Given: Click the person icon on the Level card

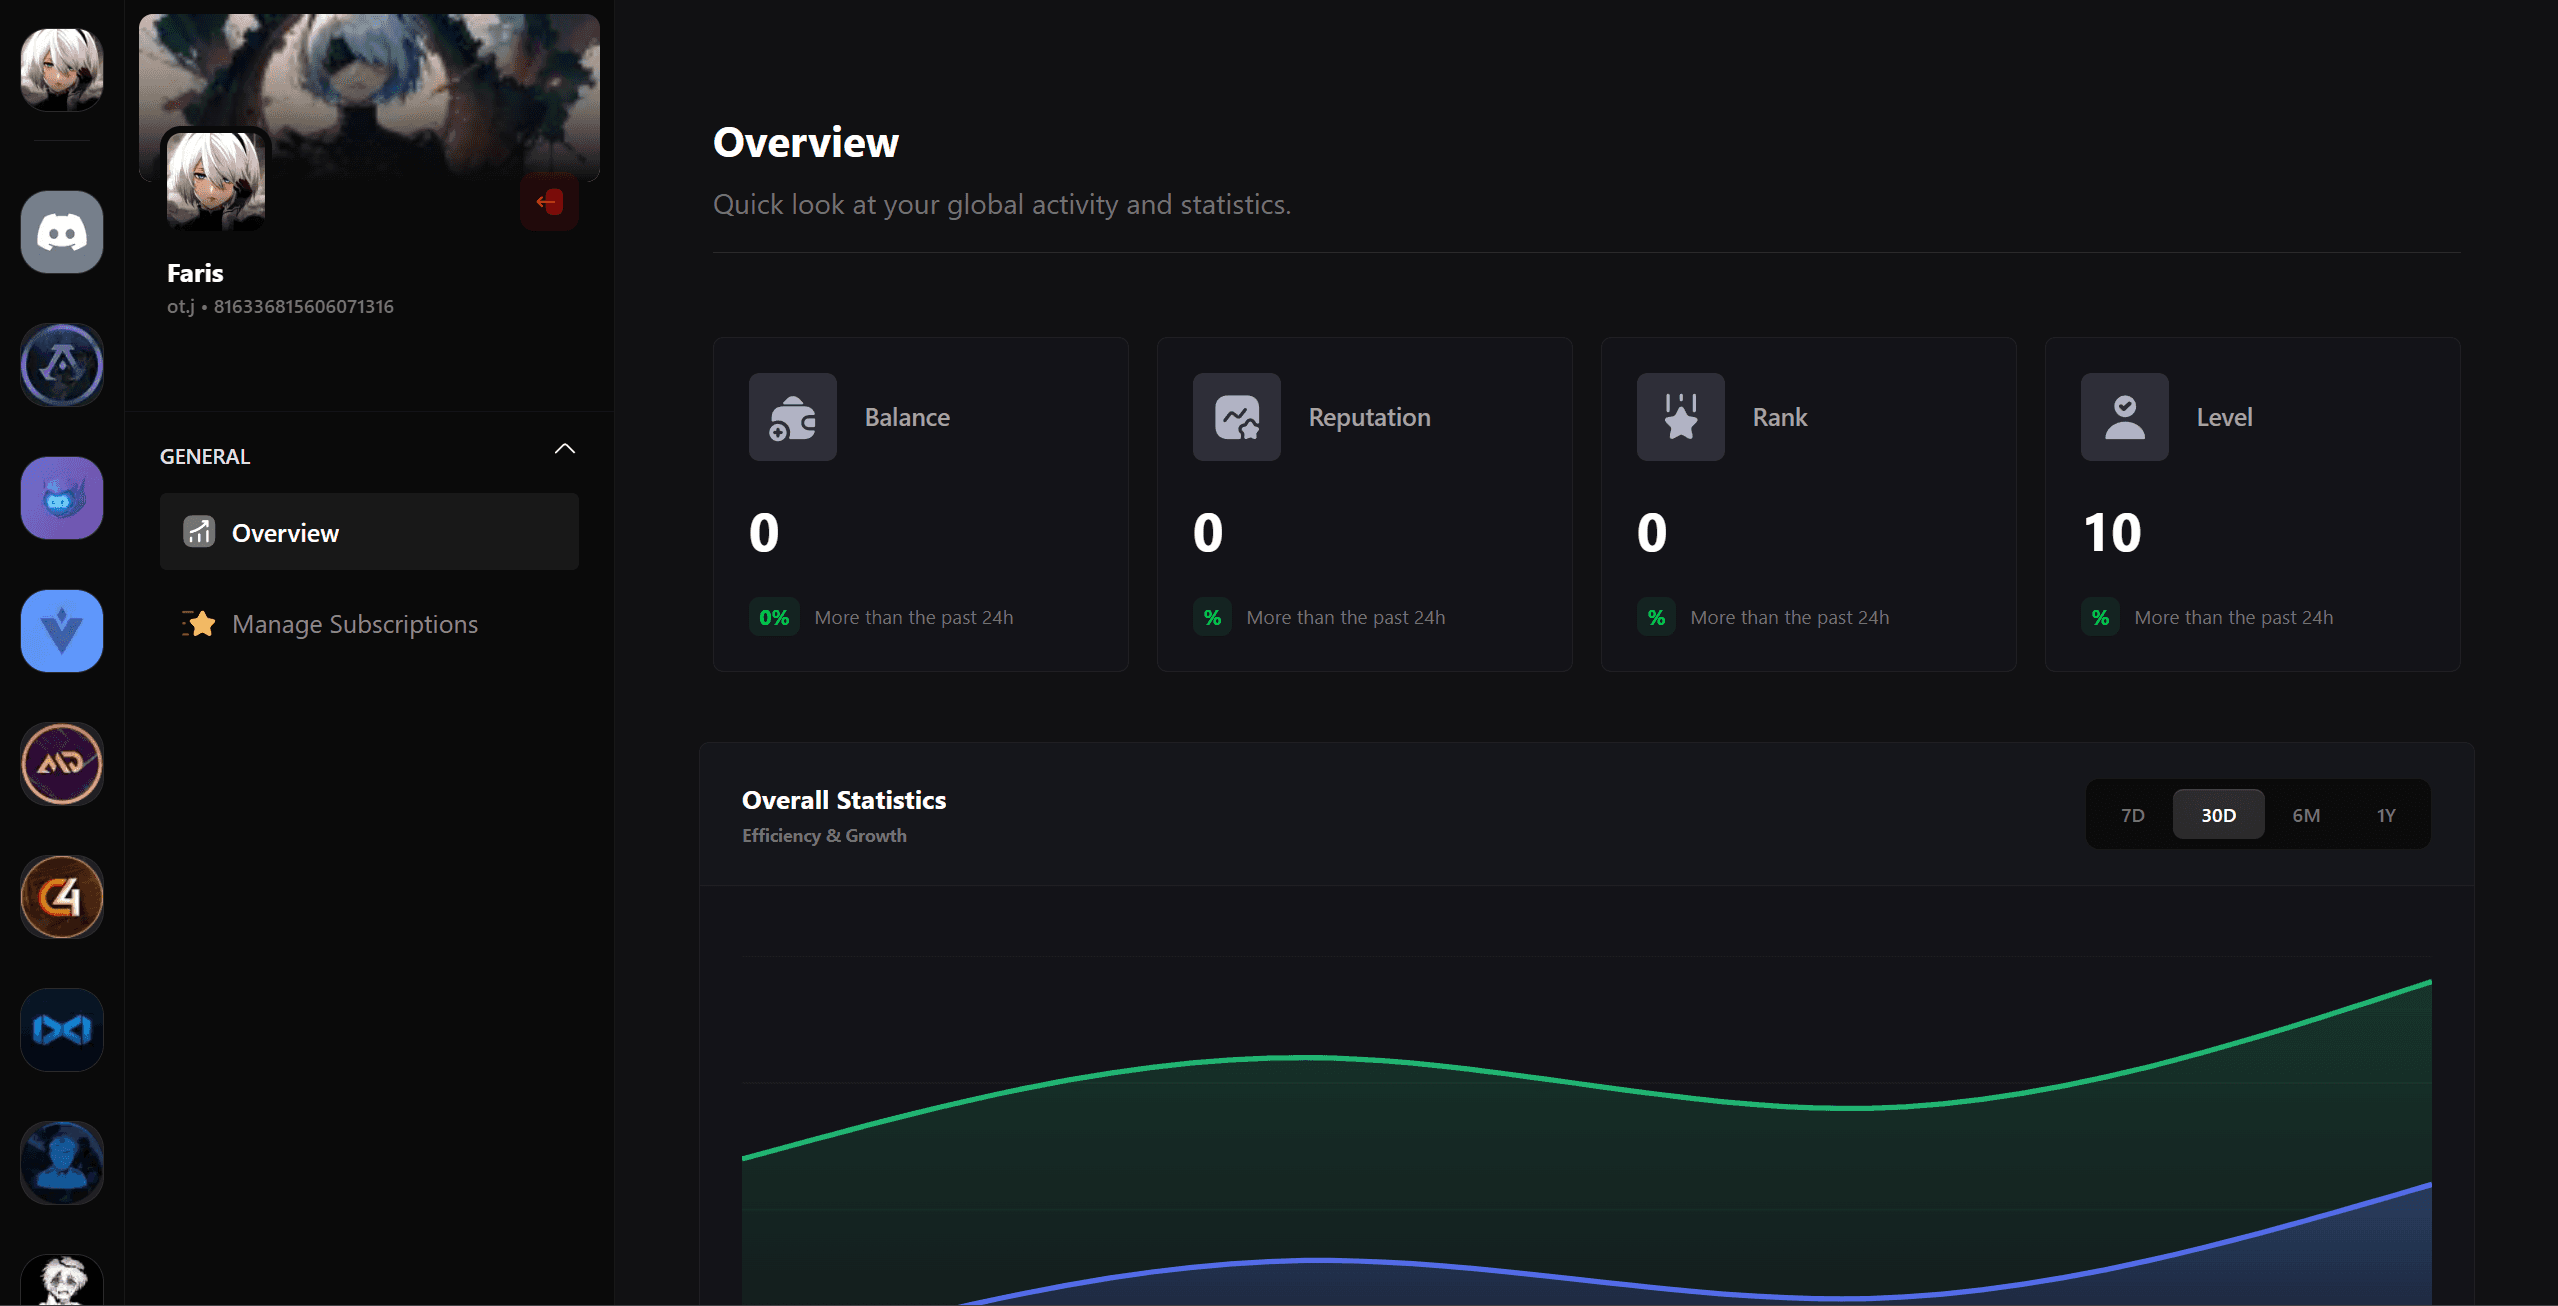Looking at the screenshot, I should (x=2124, y=417).
